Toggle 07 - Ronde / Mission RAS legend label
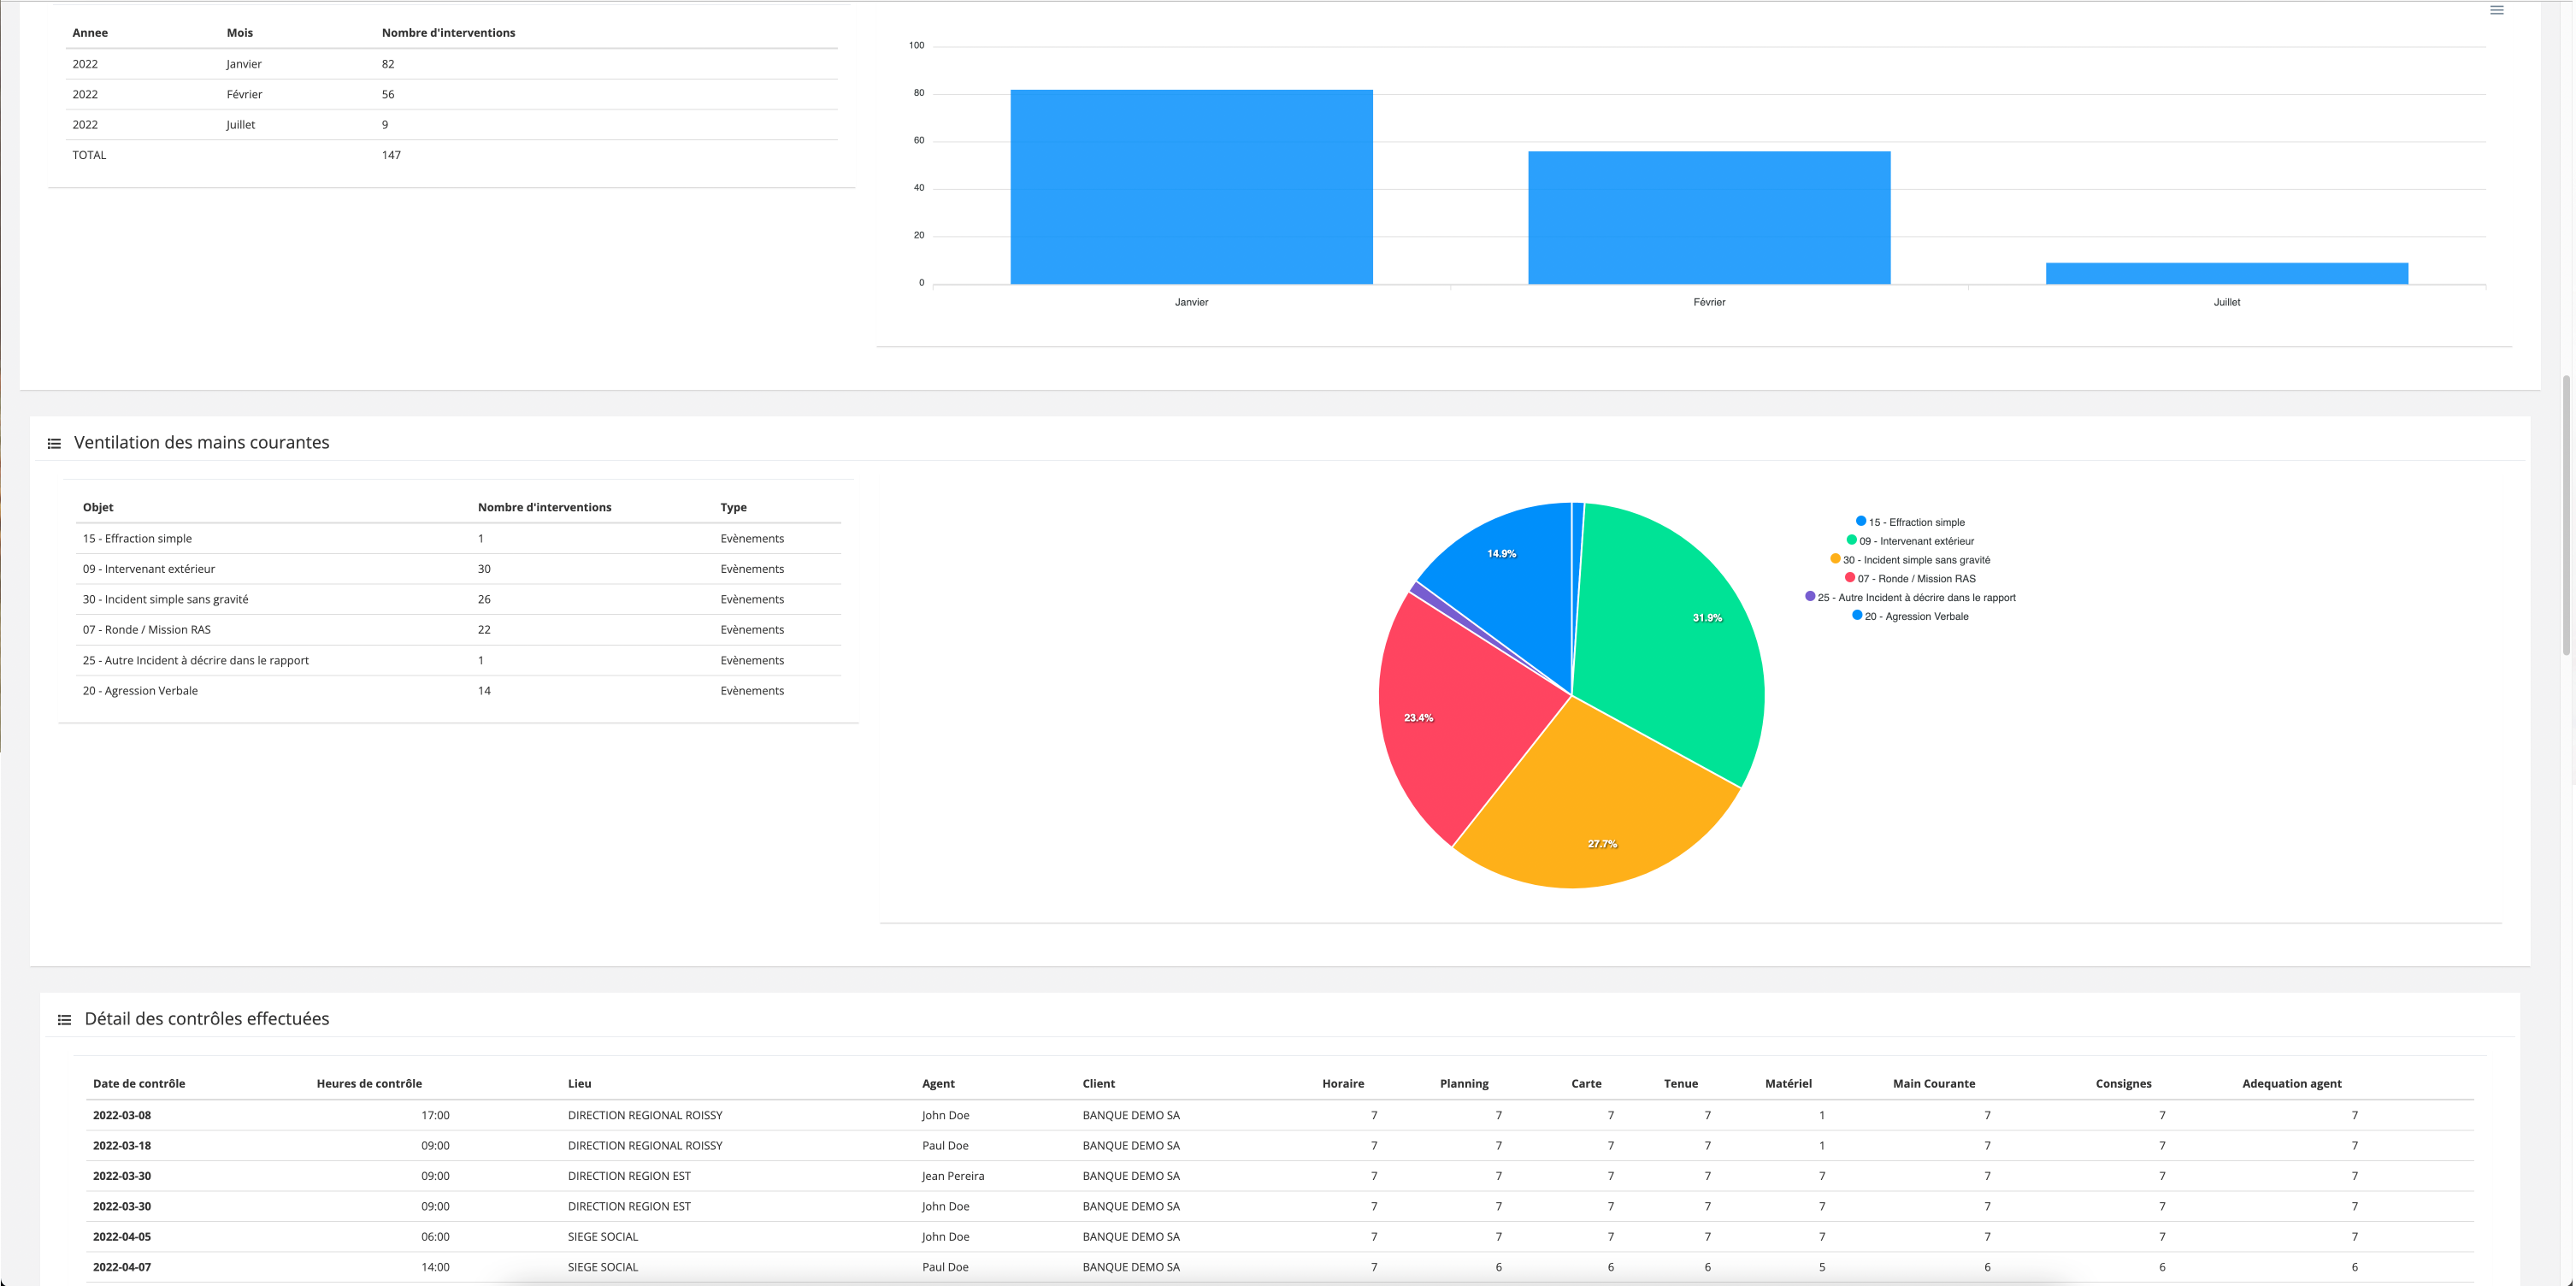Screen dimensions: 2576x1286 pos(1916,579)
